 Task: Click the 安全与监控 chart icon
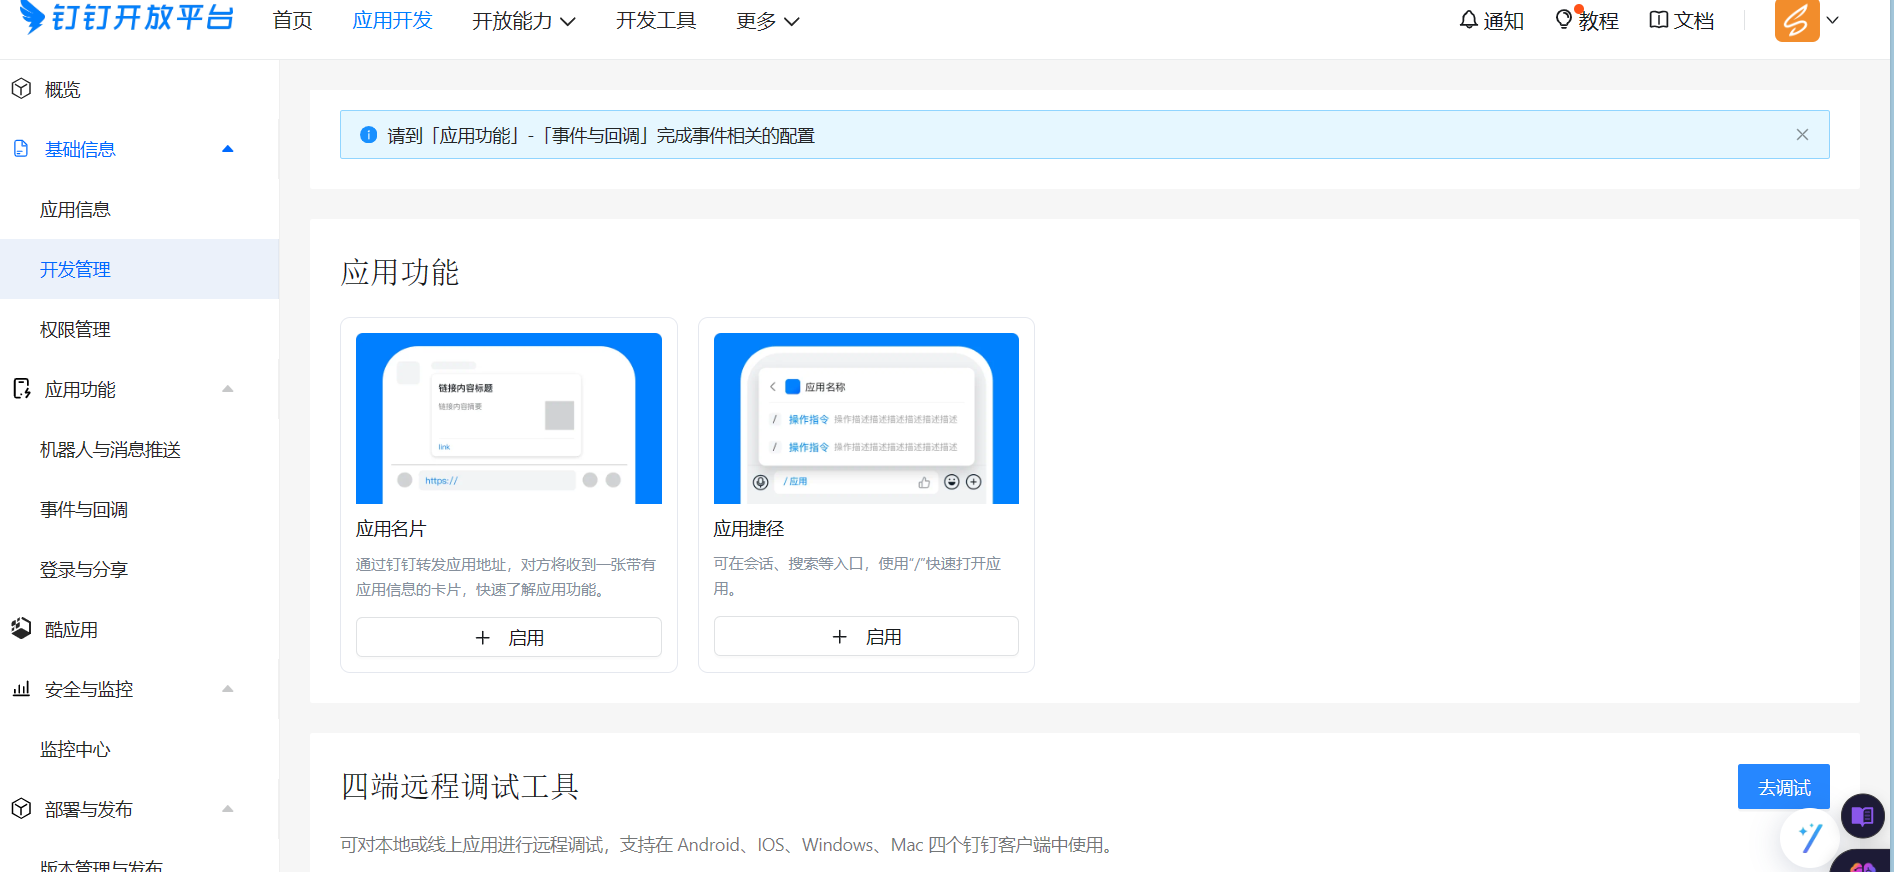(x=21, y=689)
